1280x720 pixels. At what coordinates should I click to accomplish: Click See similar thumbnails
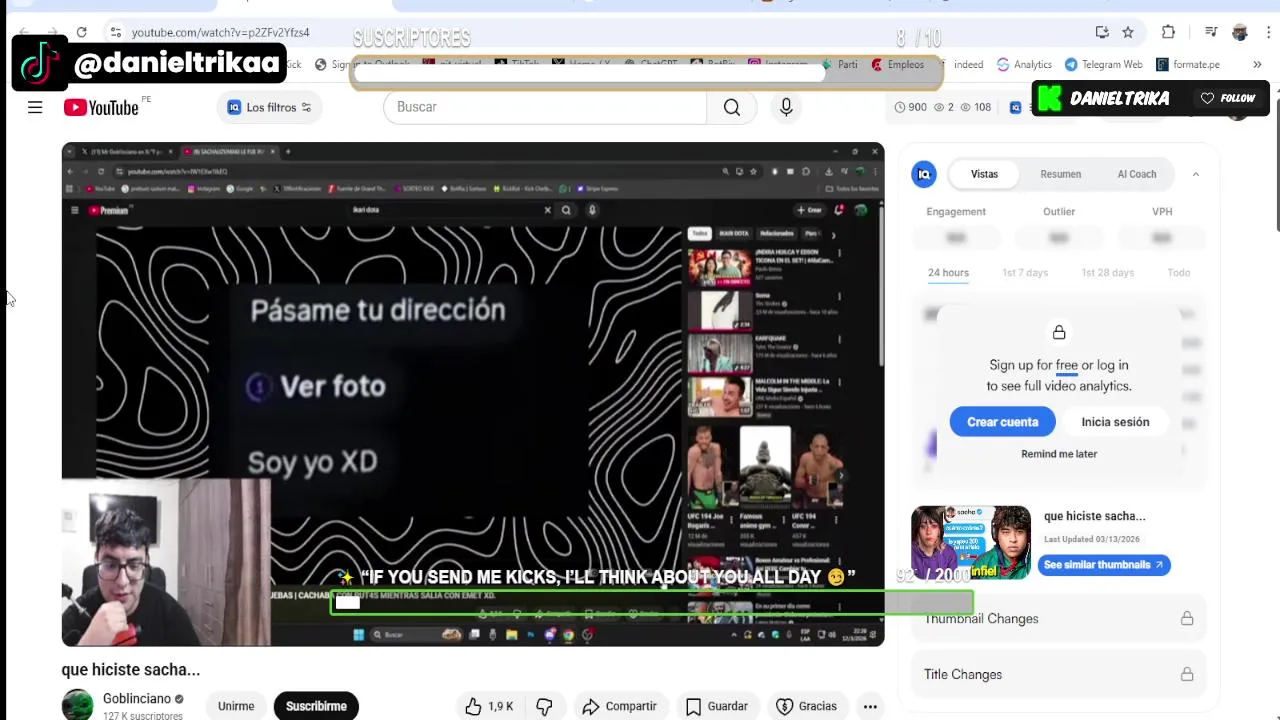1104,565
